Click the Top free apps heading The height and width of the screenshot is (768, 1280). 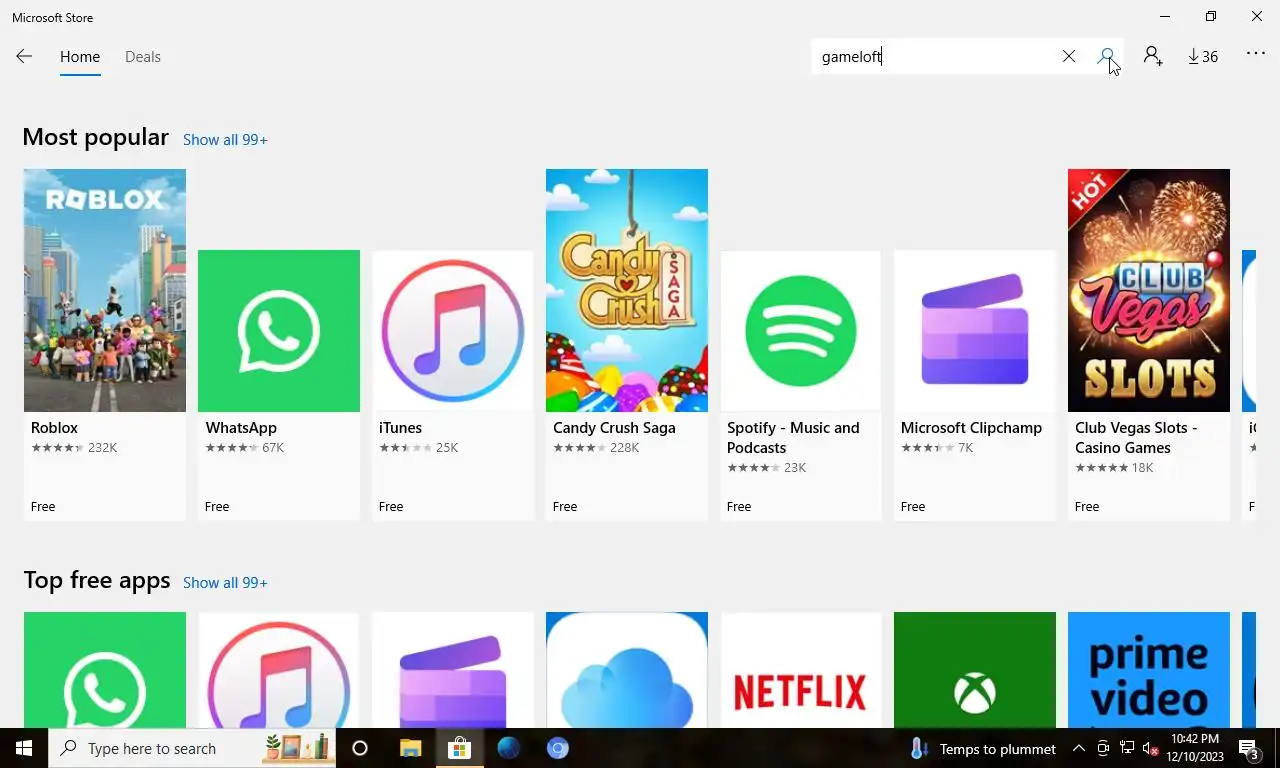coord(96,580)
